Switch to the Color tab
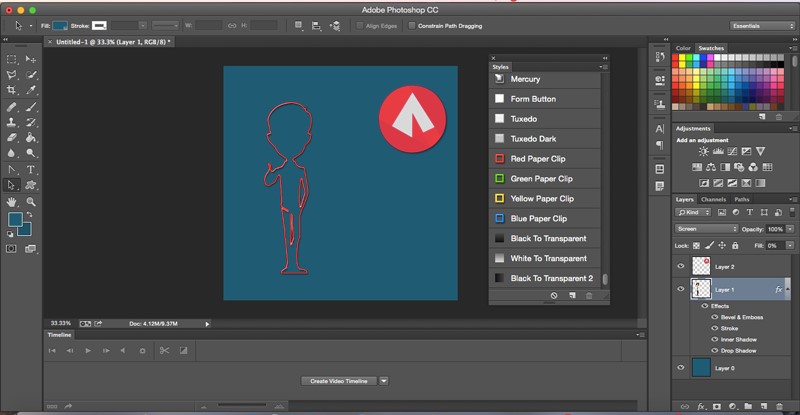The image size is (800, 415). [x=683, y=48]
